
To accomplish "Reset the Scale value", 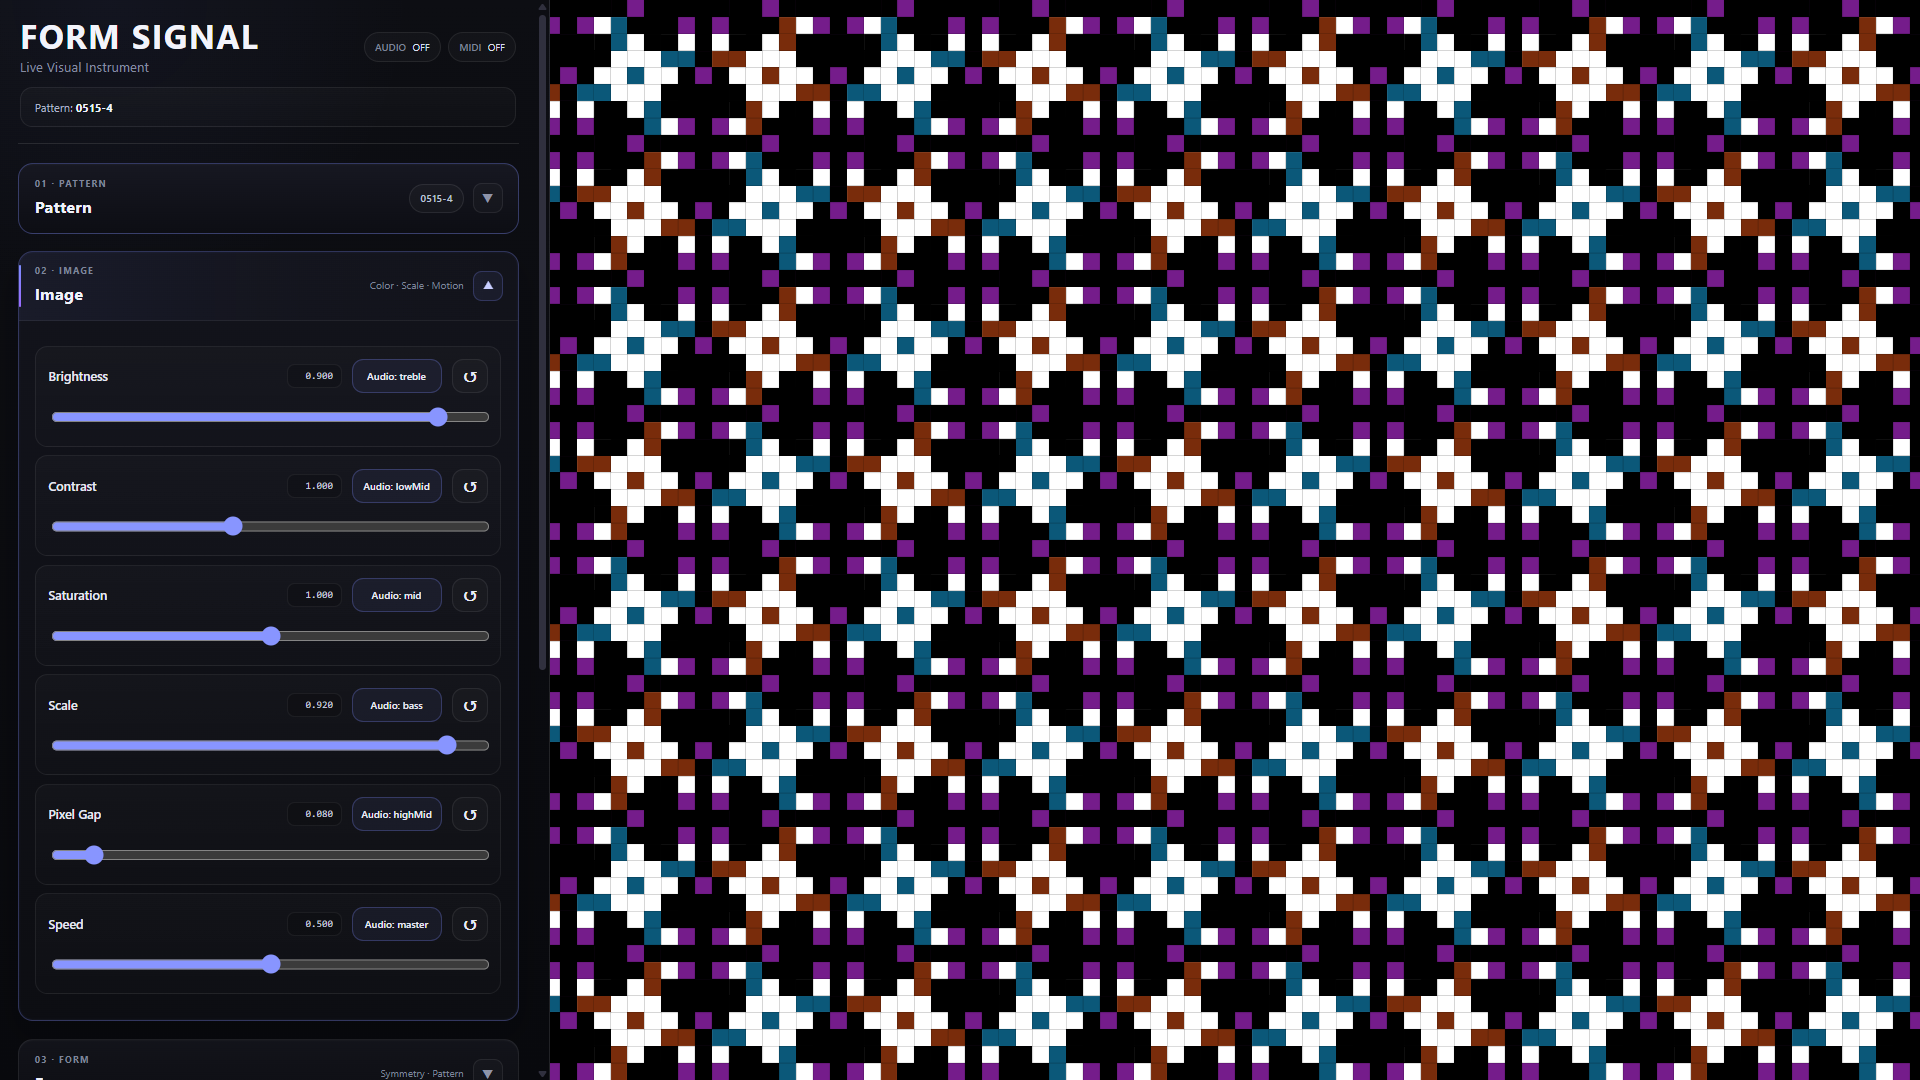I will pos(470,706).
